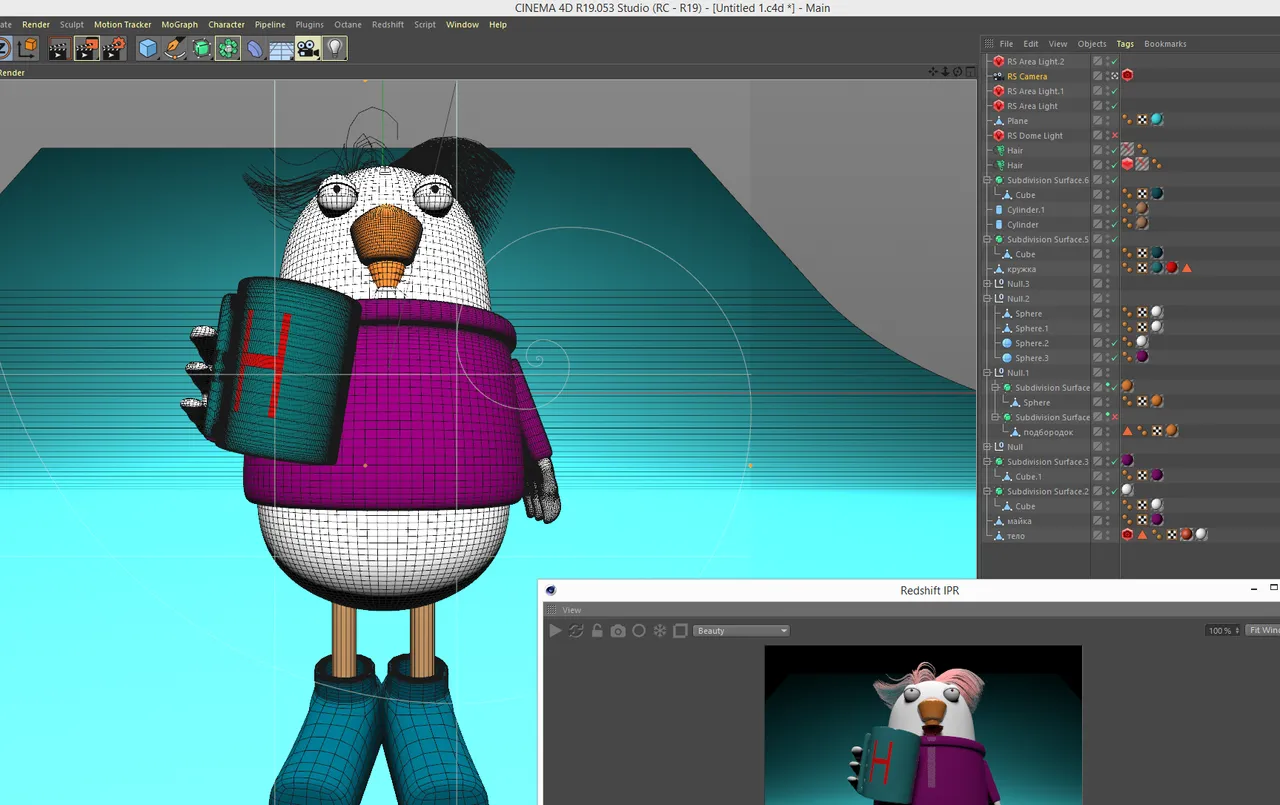This screenshot has height=805, width=1280.
Task: Collapse the Subdivision Surface.2 tree node
Action: pyautogui.click(x=987, y=491)
